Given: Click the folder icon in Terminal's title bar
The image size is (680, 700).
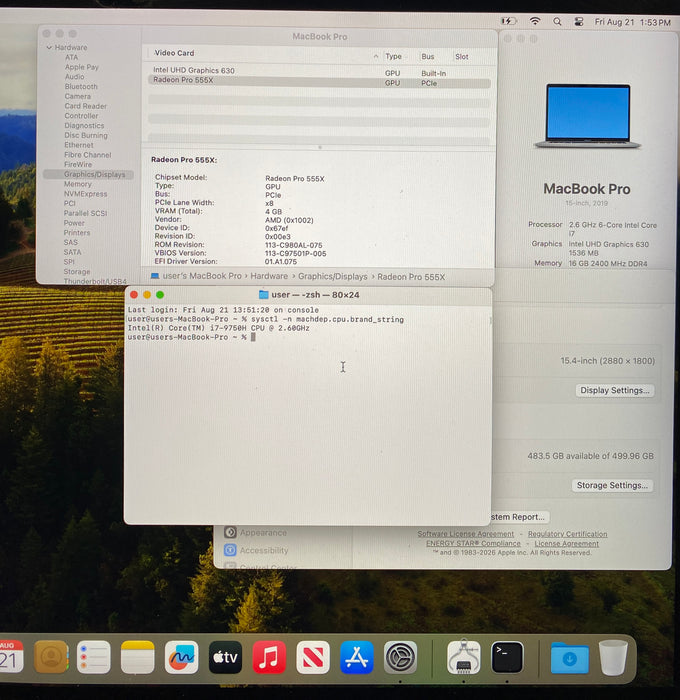Looking at the screenshot, I should pos(263,294).
